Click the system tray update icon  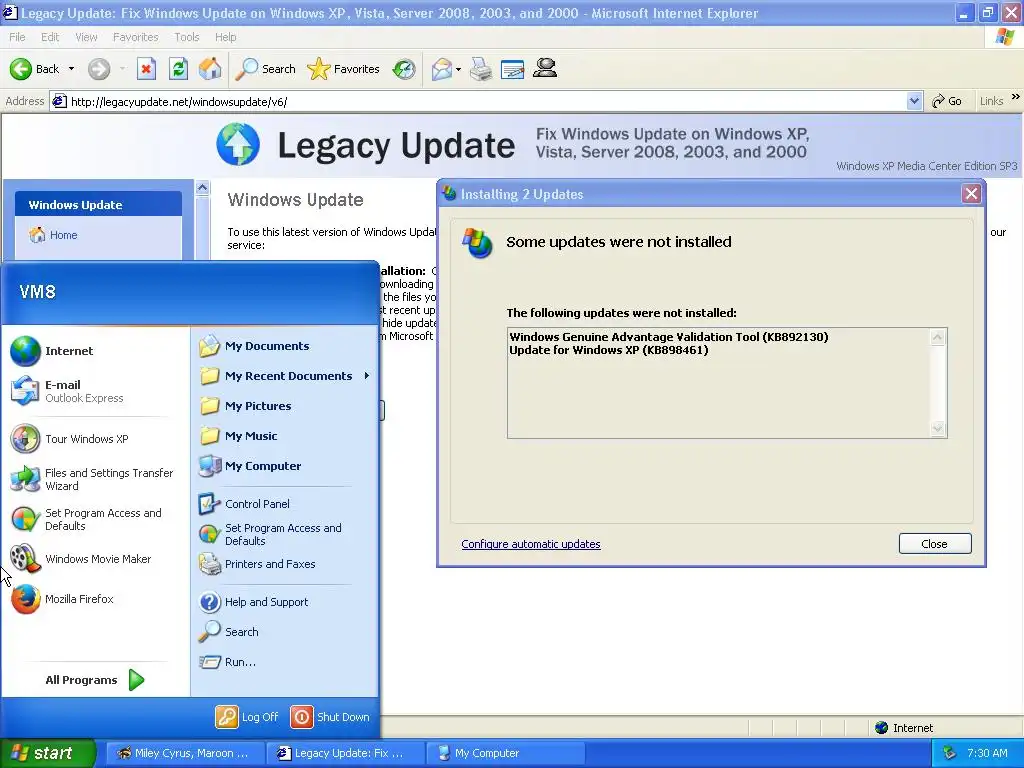click(x=949, y=753)
